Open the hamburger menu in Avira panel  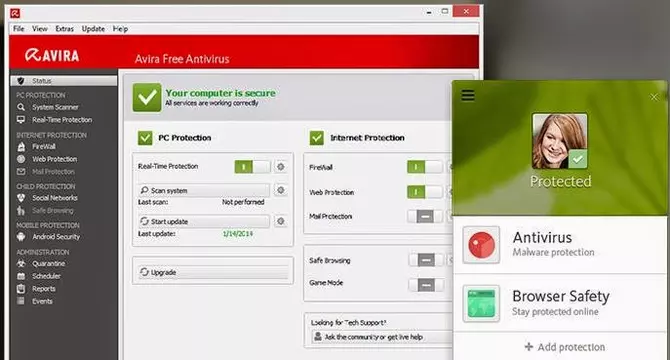click(468, 96)
